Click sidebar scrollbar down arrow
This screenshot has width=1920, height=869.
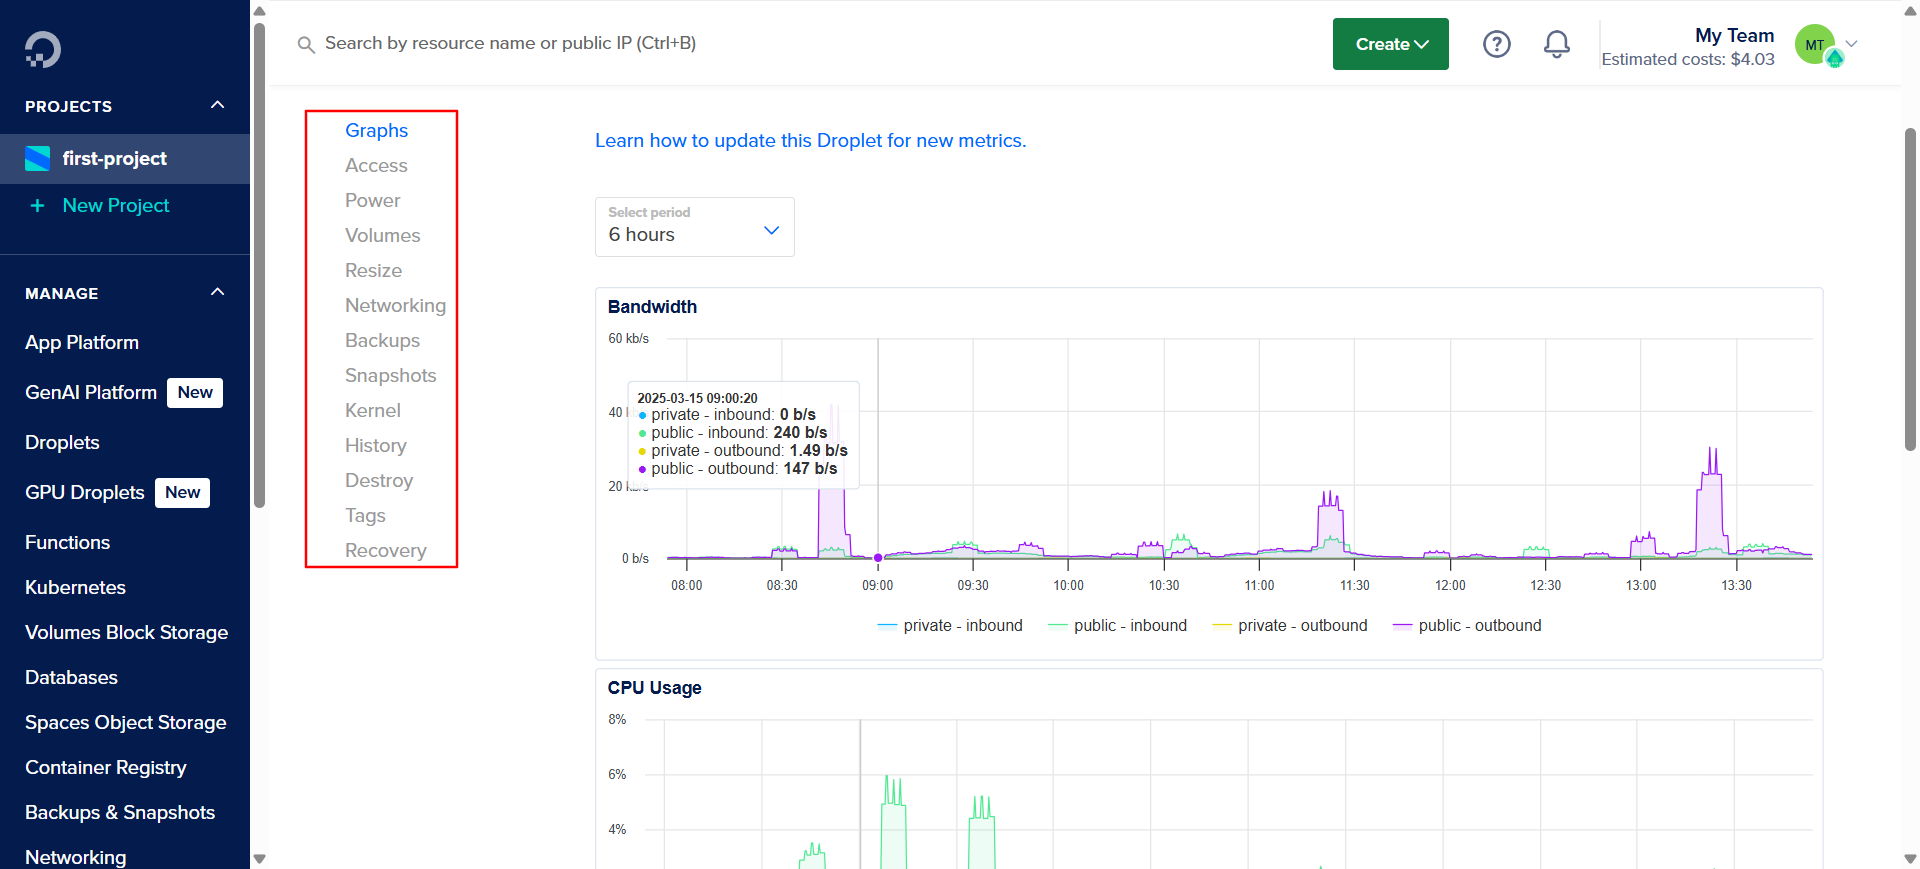coord(259,858)
